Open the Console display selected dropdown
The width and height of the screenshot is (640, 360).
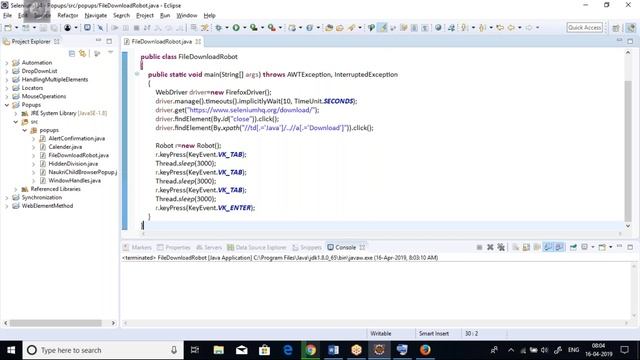(593, 247)
